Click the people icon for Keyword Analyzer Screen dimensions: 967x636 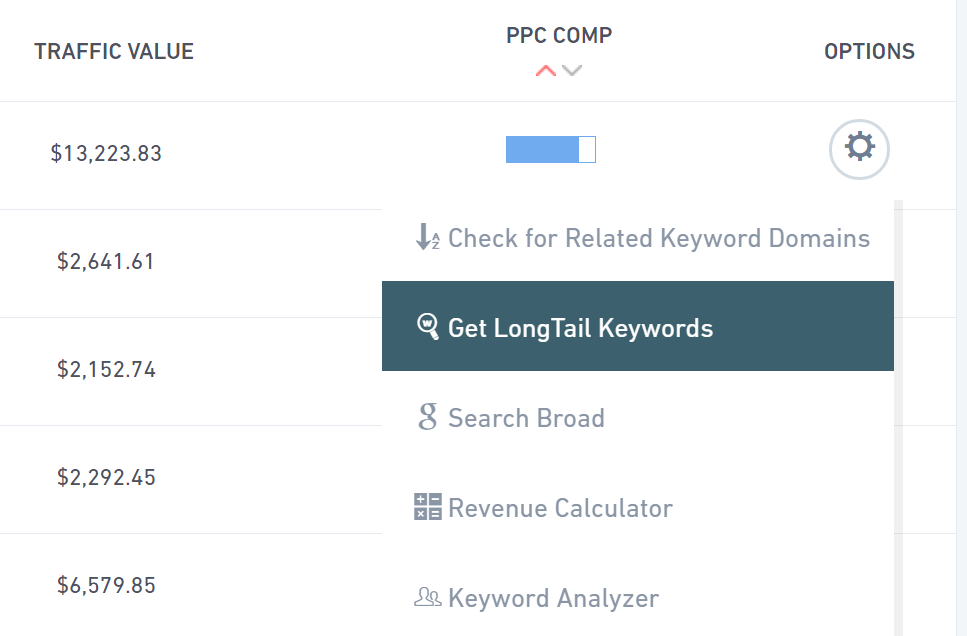(427, 597)
